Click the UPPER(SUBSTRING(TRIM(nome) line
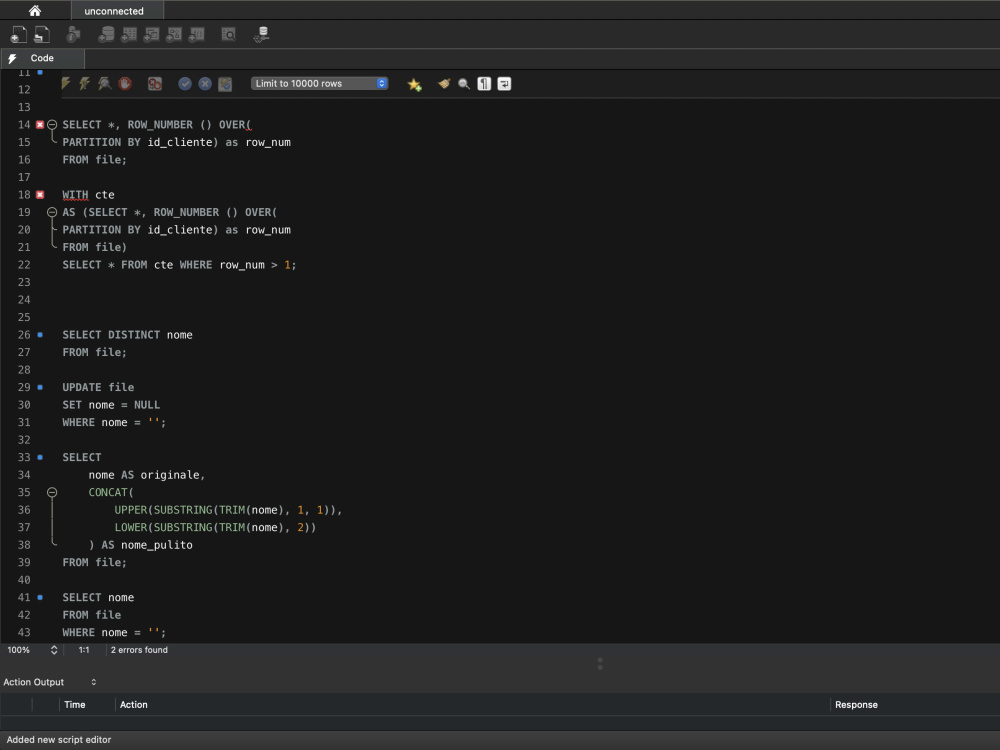The height and width of the screenshot is (750, 1000). coord(228,510)
